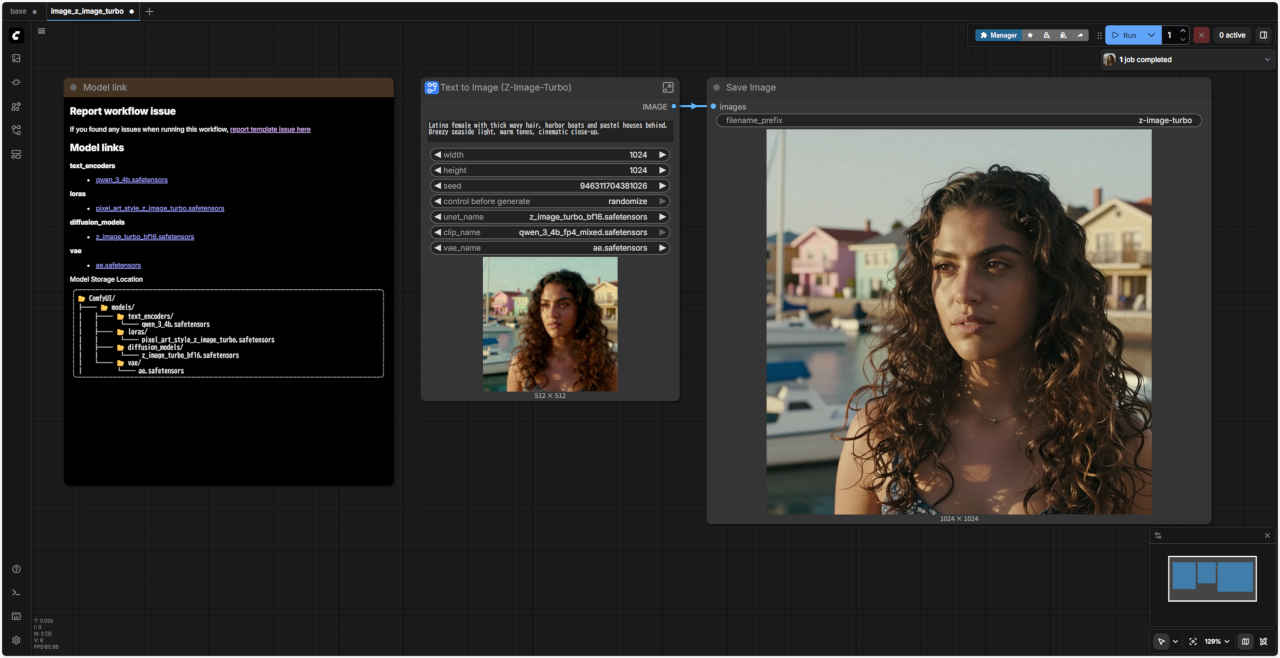Click the Run workflow button
Screen dimensions: 1280x658
point(1124,35)
